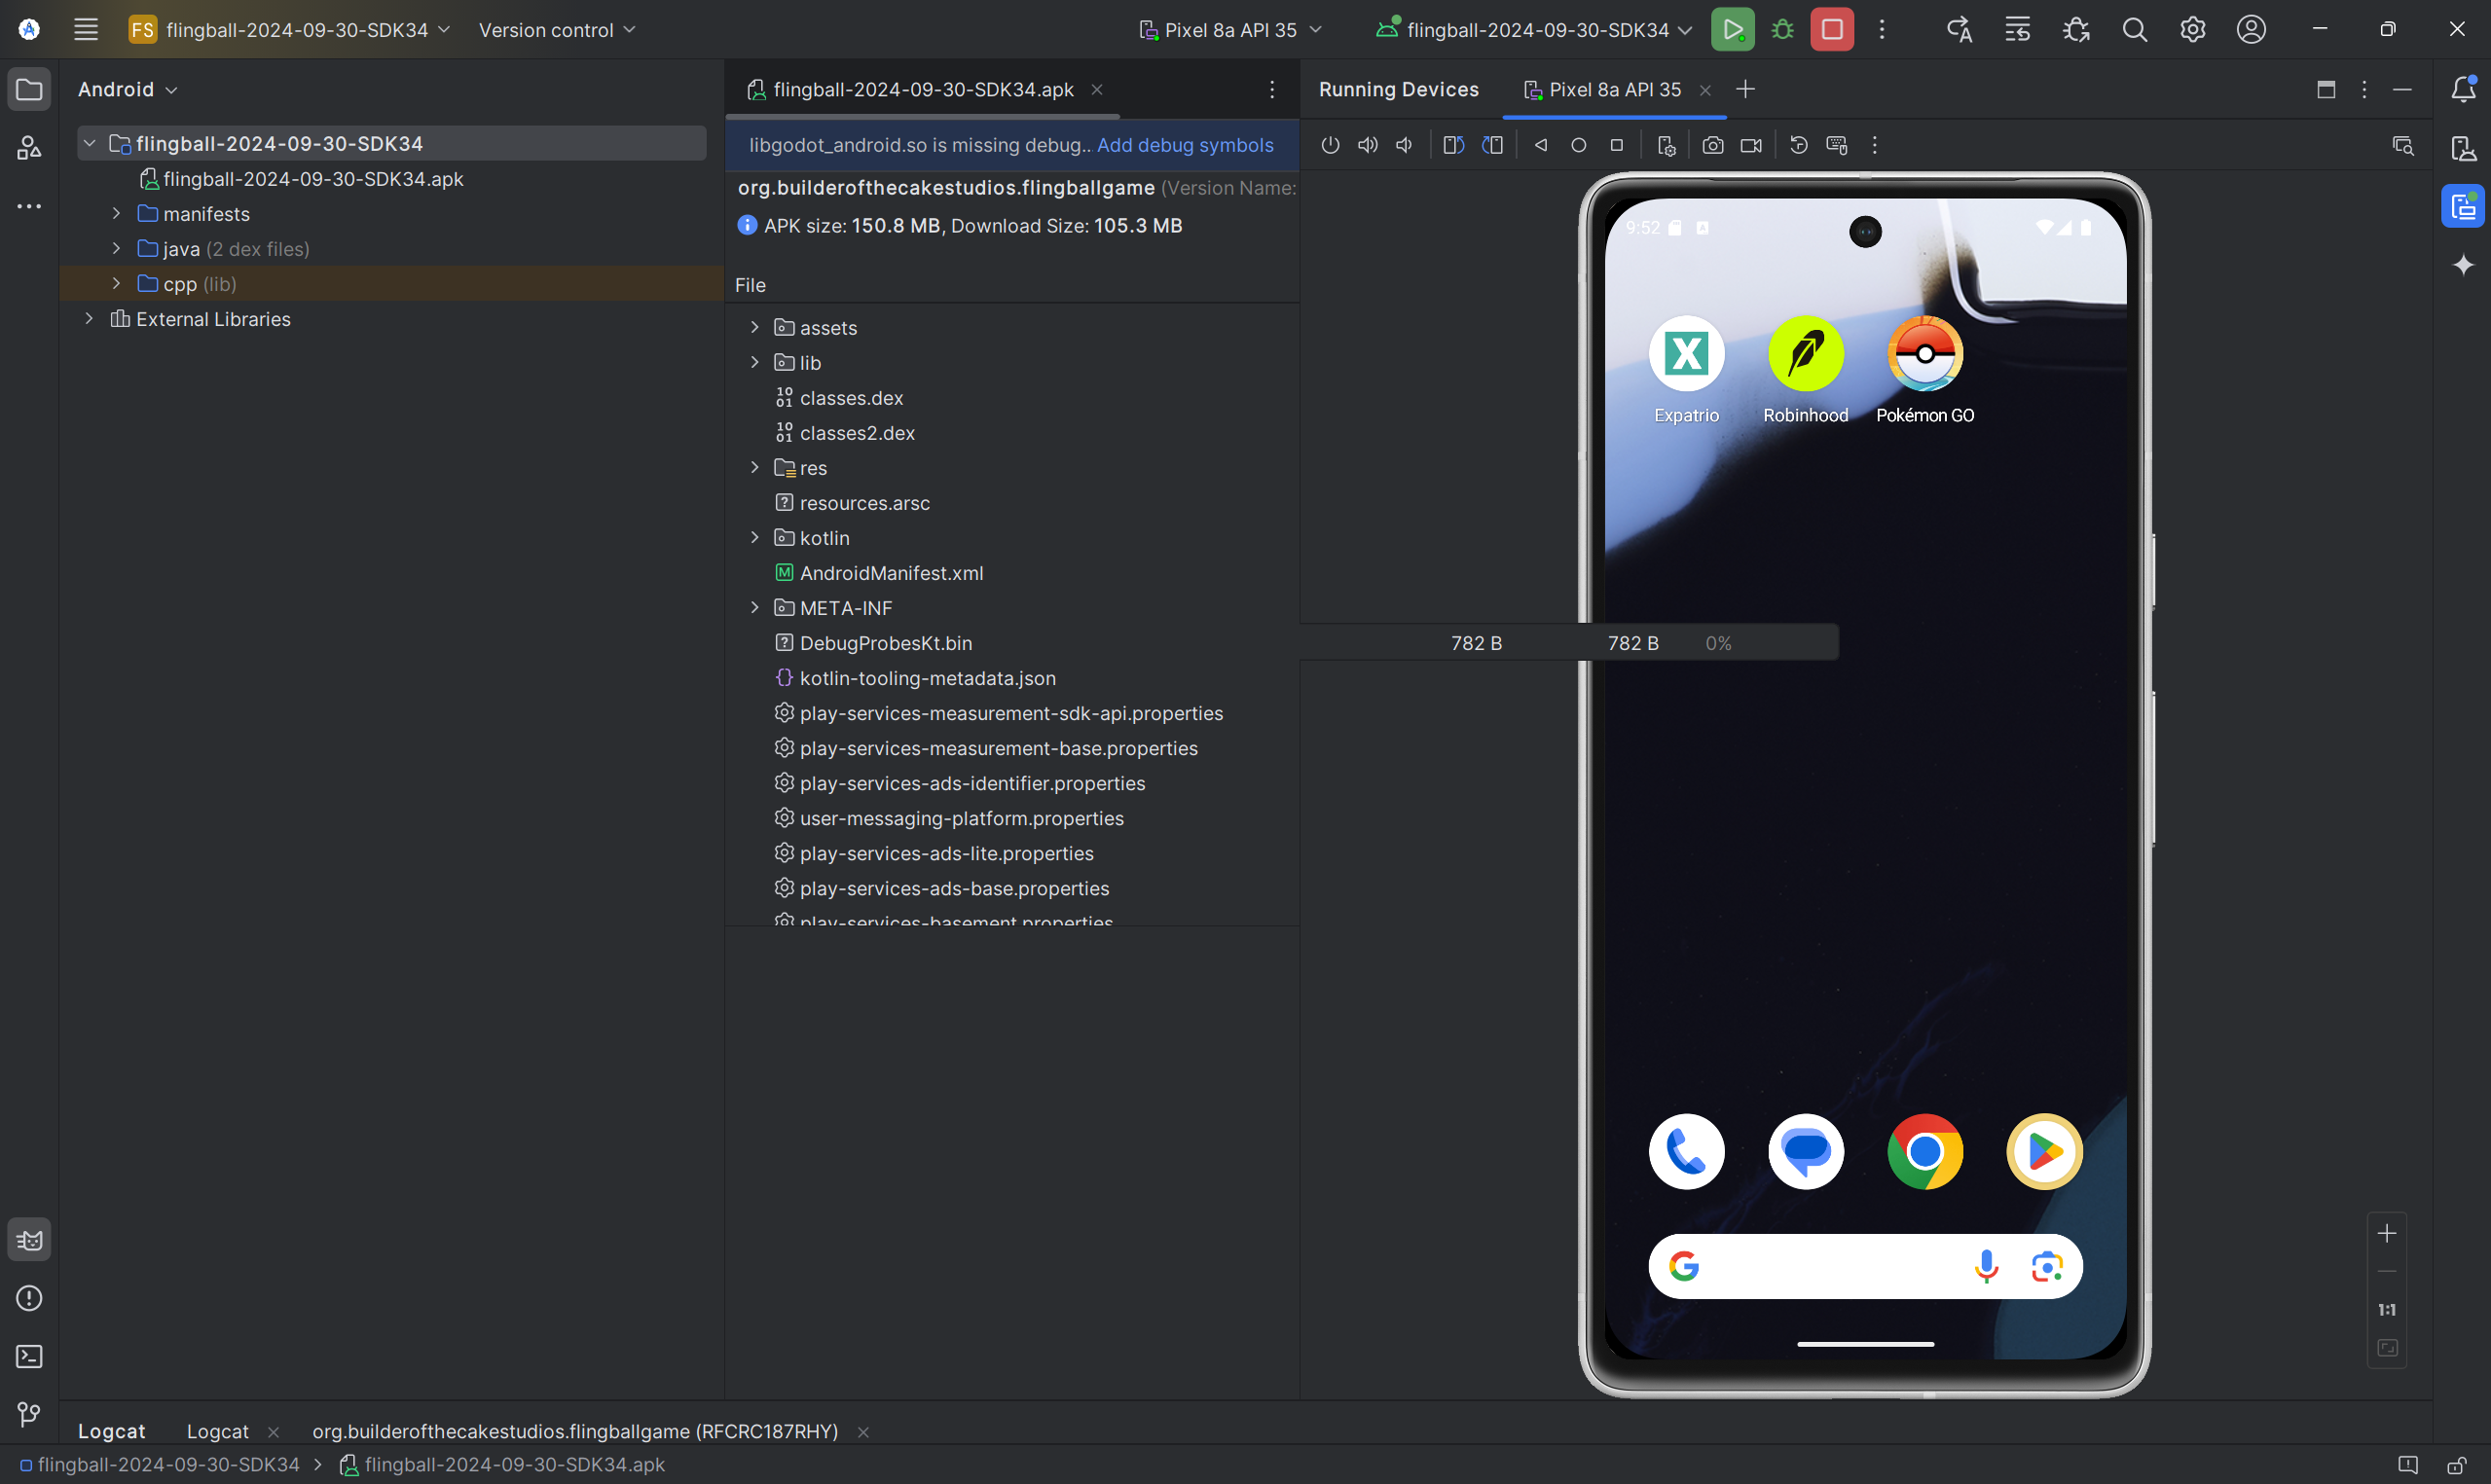
Task: Expand the manifests folder
Action: click(116, 214)
